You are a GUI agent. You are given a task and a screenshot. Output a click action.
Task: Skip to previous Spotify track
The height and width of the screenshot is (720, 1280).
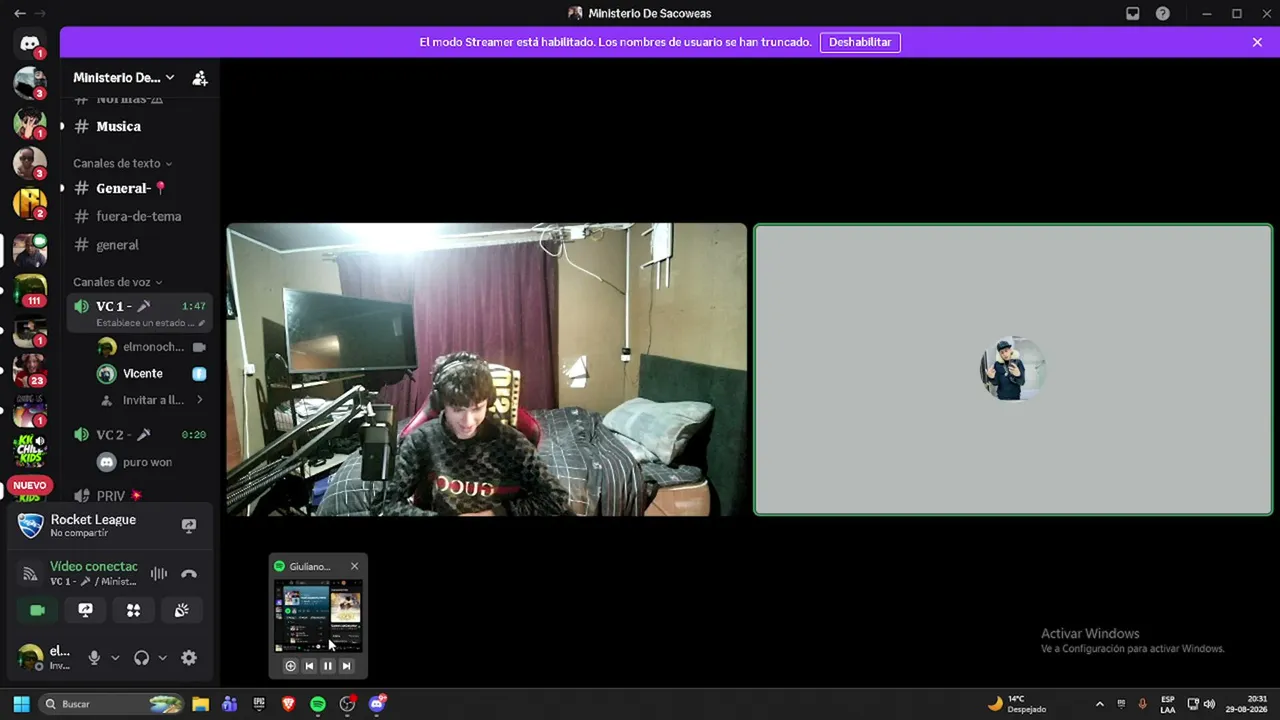pos(309,666)
